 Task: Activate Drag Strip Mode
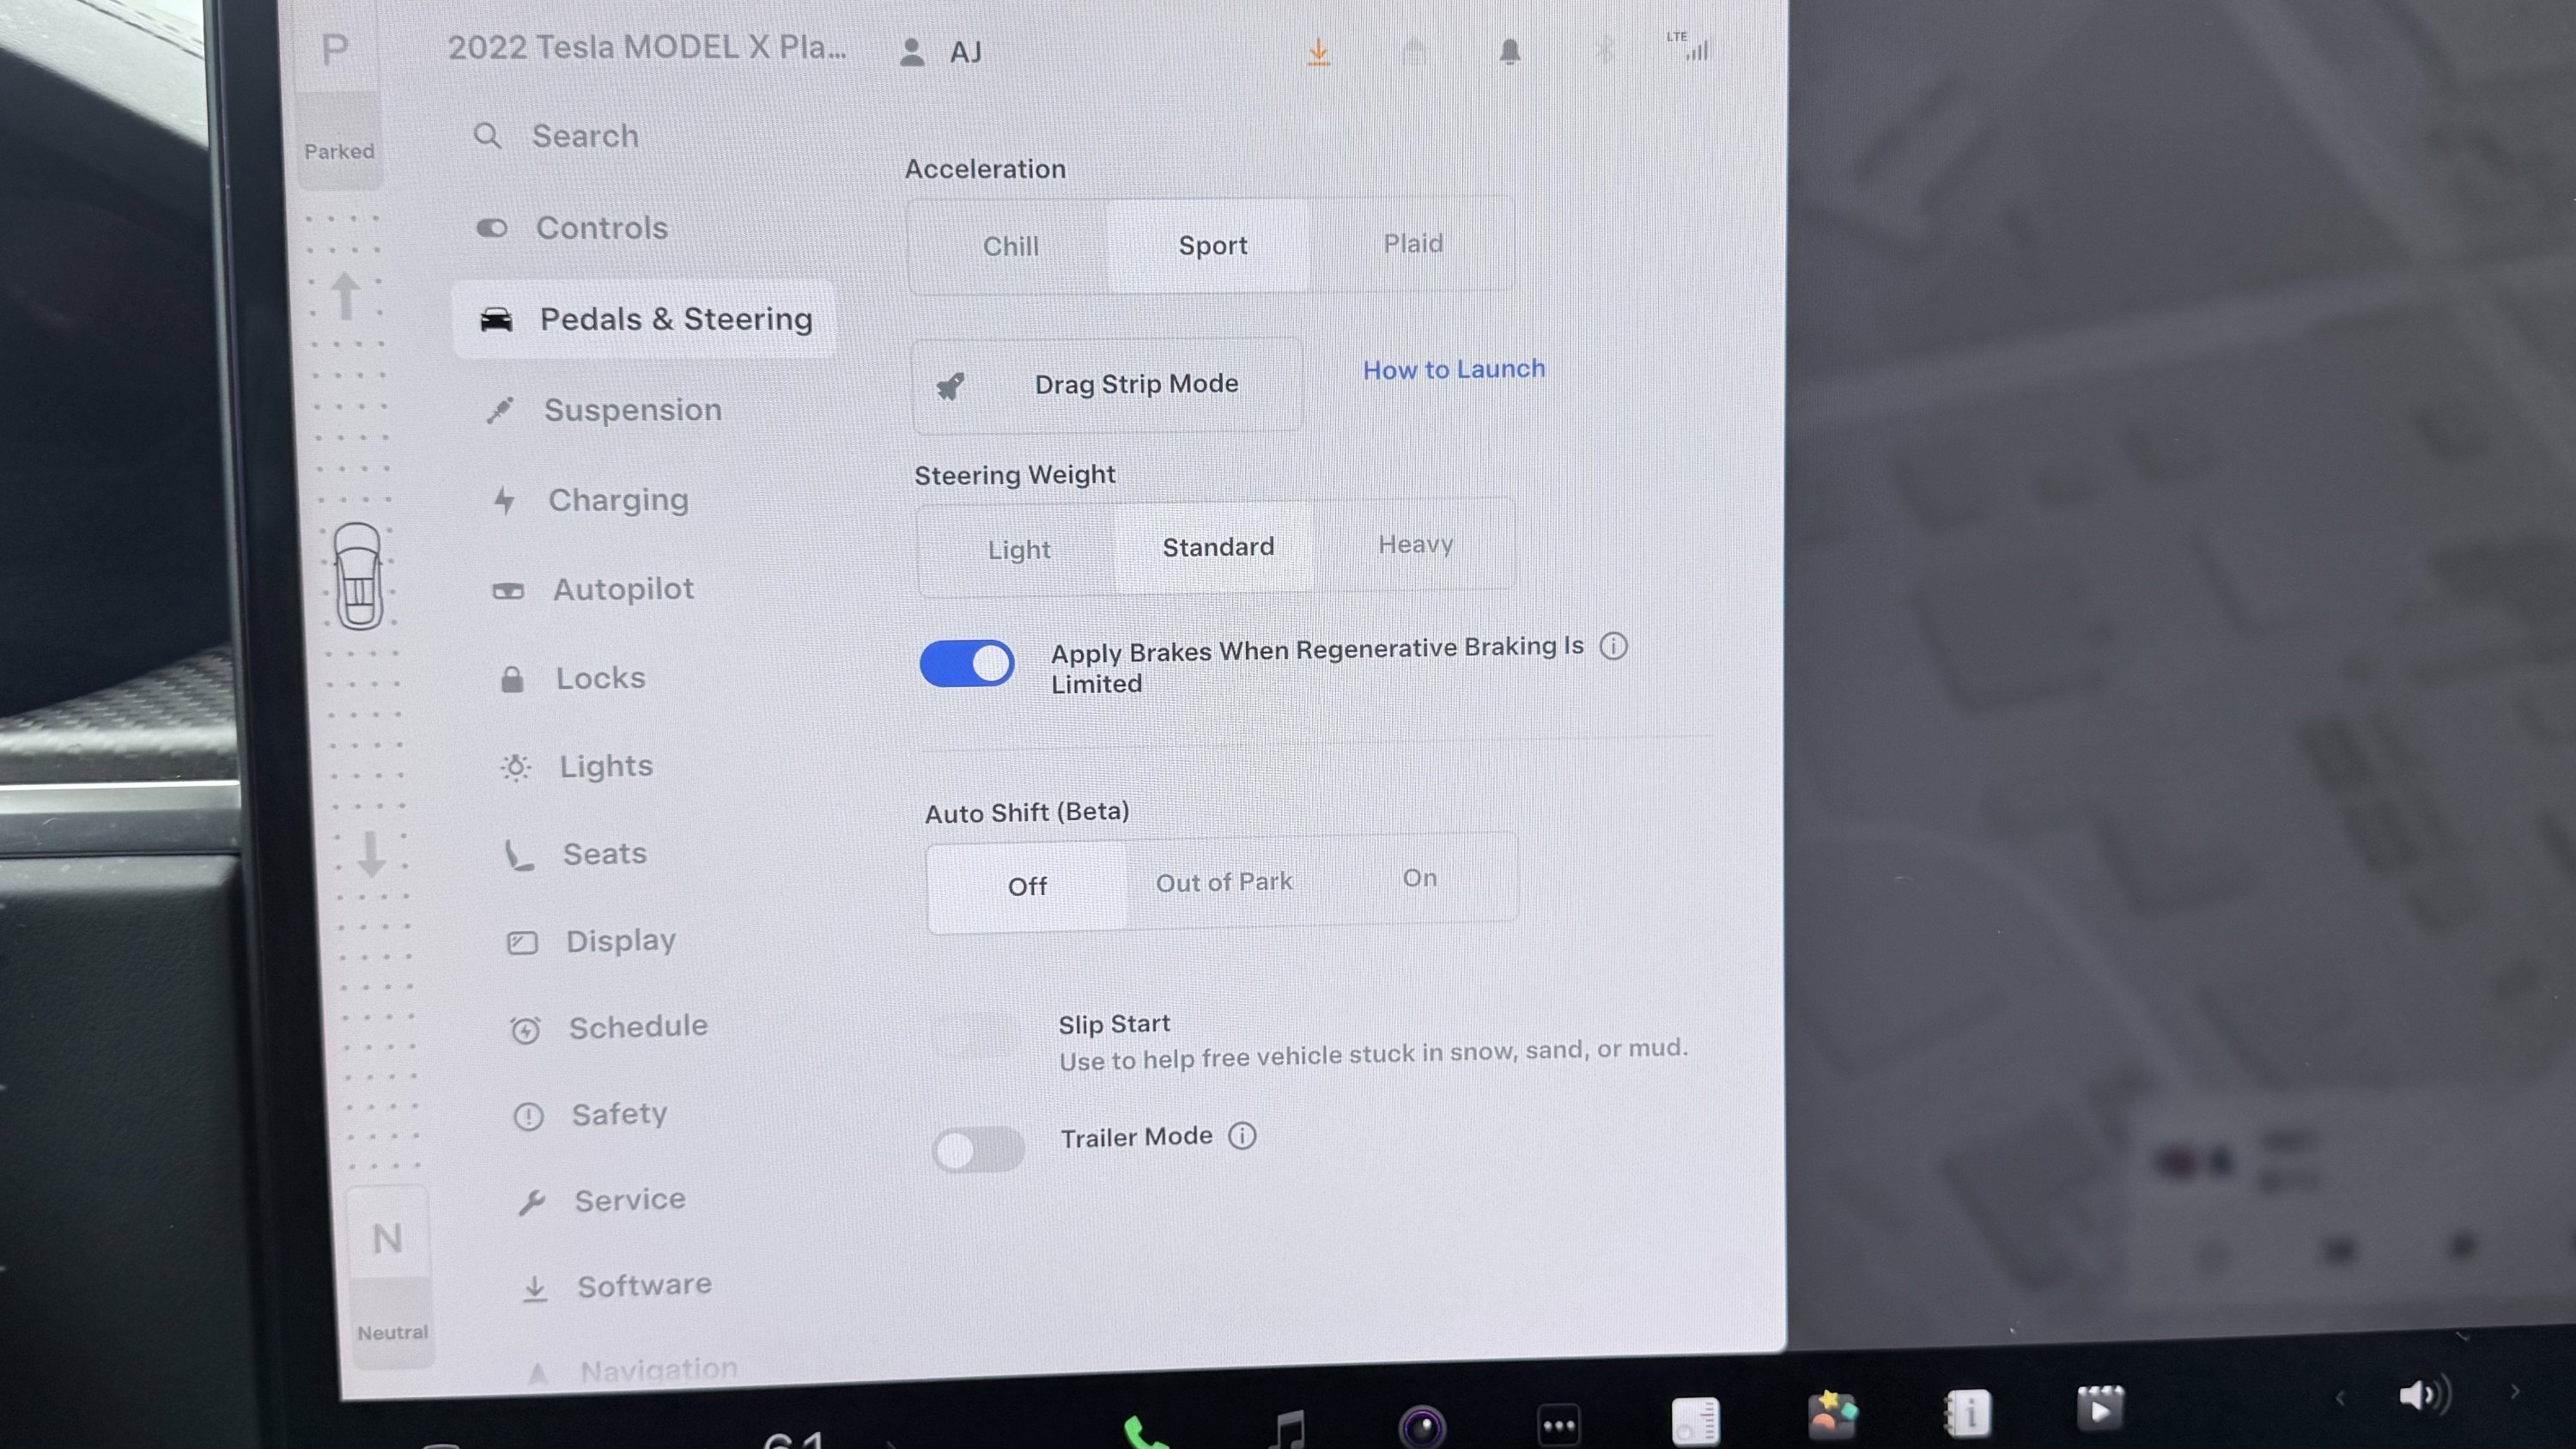pos(1108,385)
